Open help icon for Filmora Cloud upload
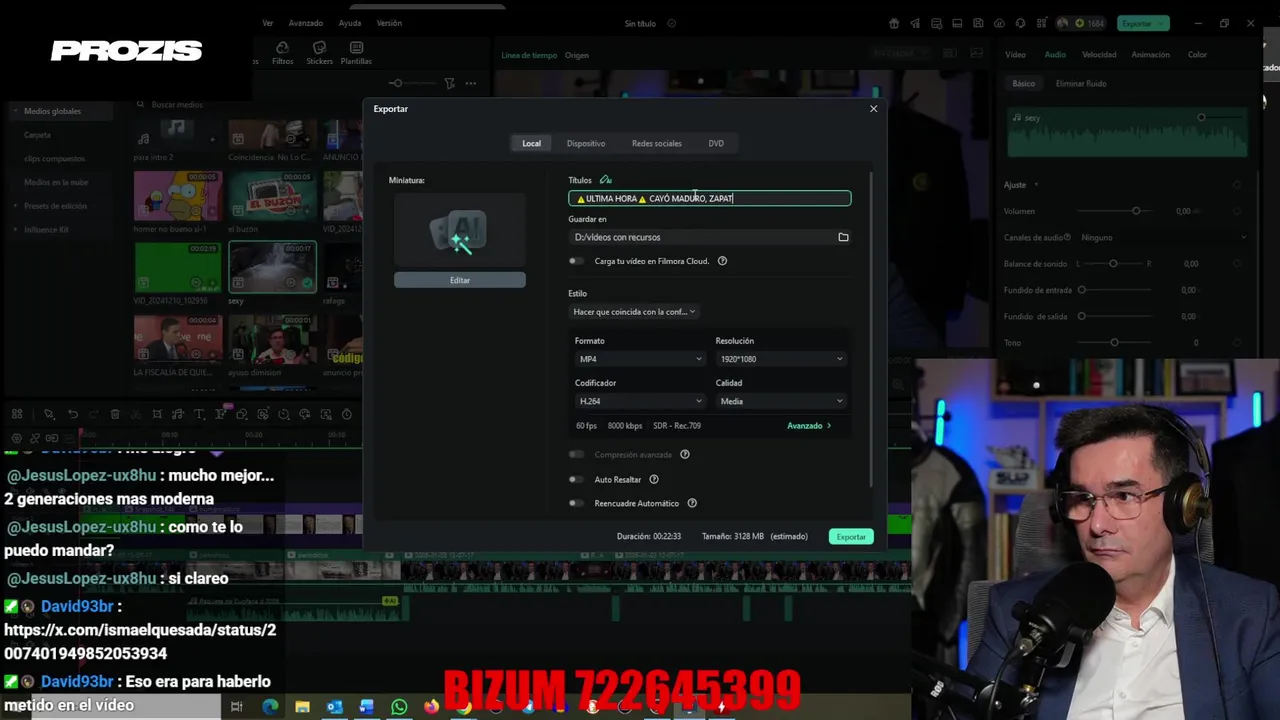 click(x=722, y=261)
